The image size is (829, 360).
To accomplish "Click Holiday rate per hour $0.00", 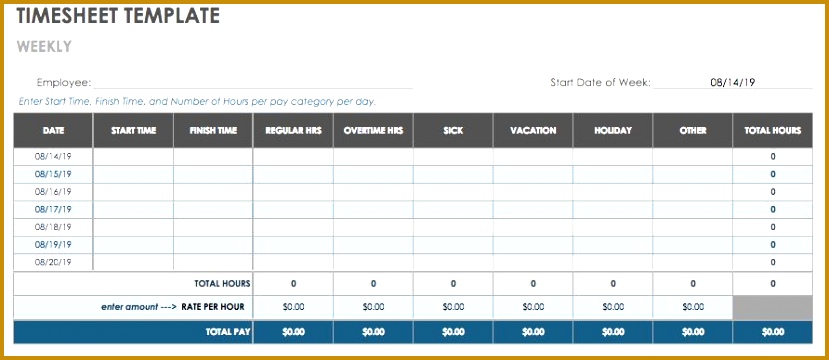I will (613, 307).
